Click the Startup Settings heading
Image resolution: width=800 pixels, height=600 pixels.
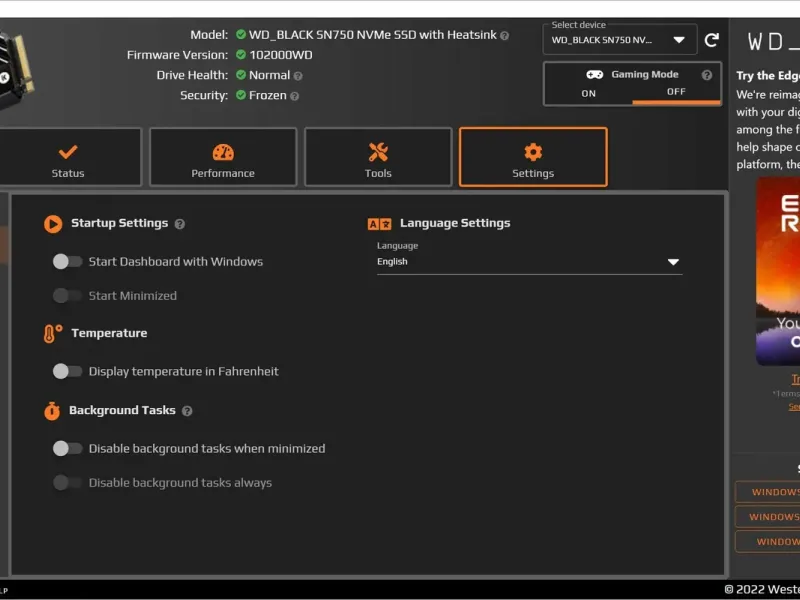(x=119, y=223)
